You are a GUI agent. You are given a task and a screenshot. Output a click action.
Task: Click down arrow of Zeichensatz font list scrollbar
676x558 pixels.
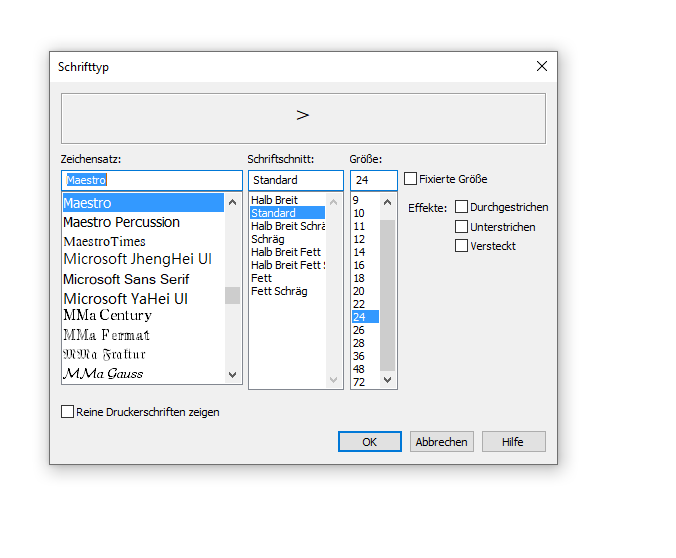point(232,375)
